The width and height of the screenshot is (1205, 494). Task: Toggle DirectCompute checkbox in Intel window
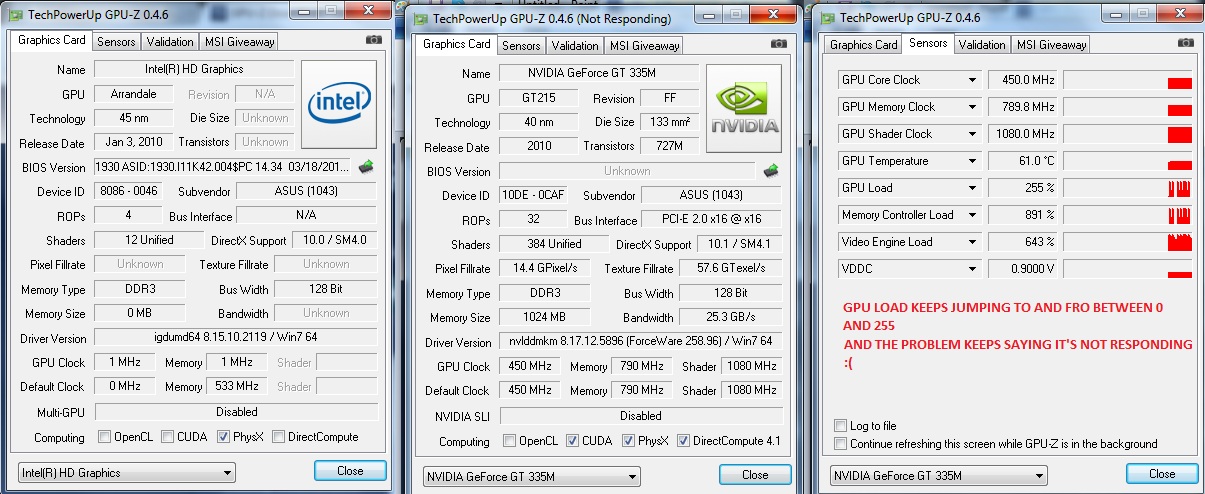(x=279, y=437)
